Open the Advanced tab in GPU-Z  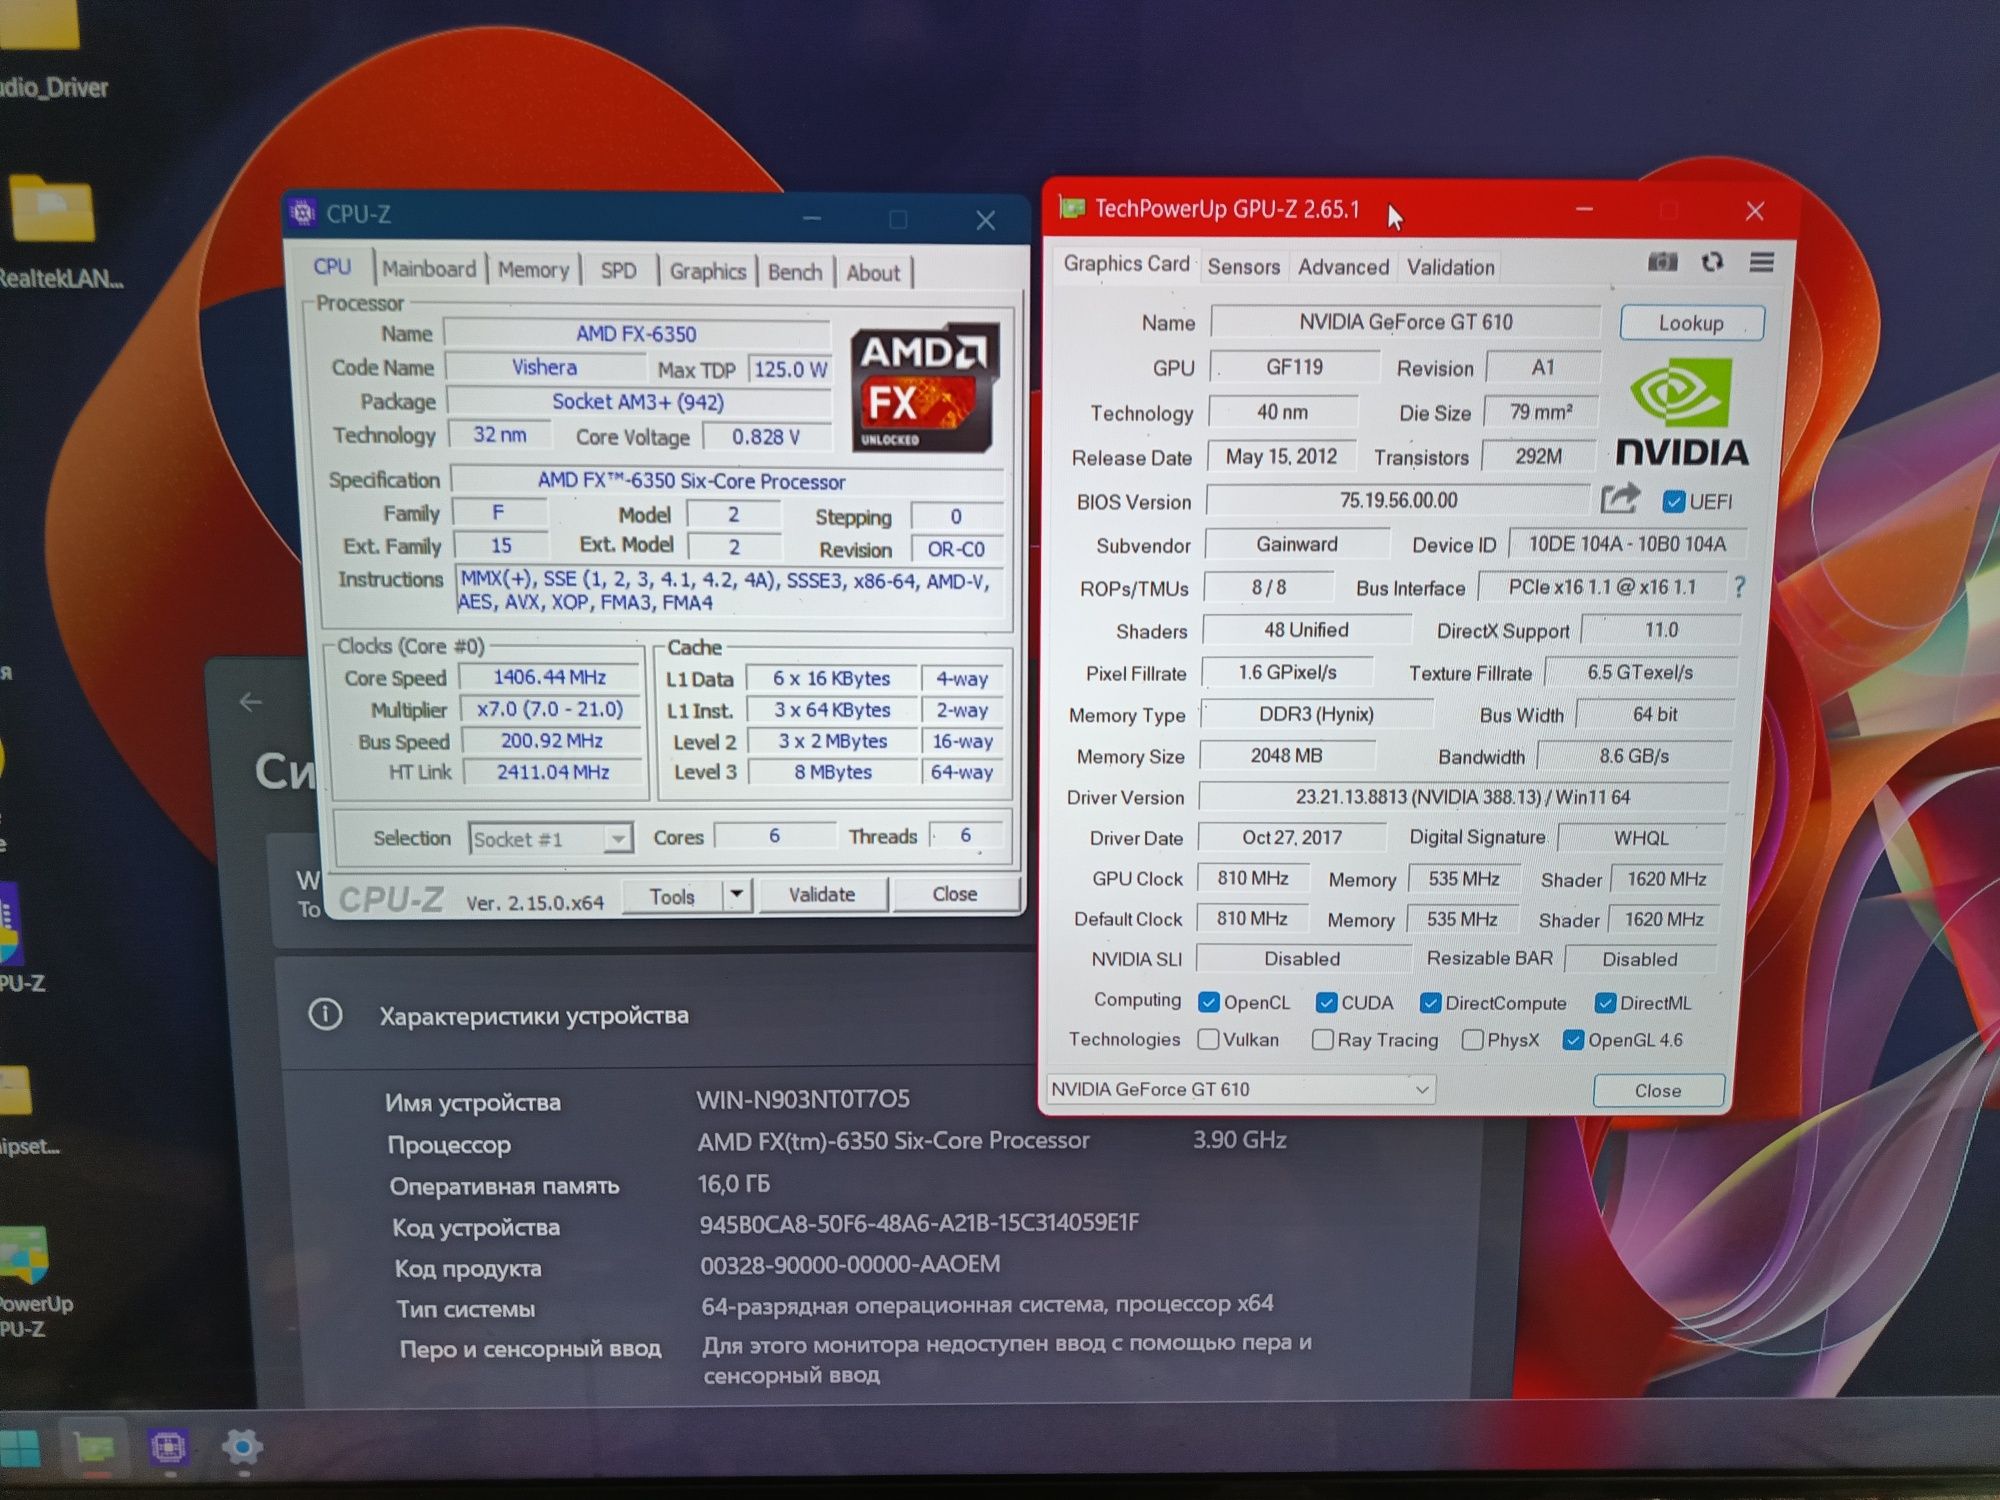pos(1343,267)
